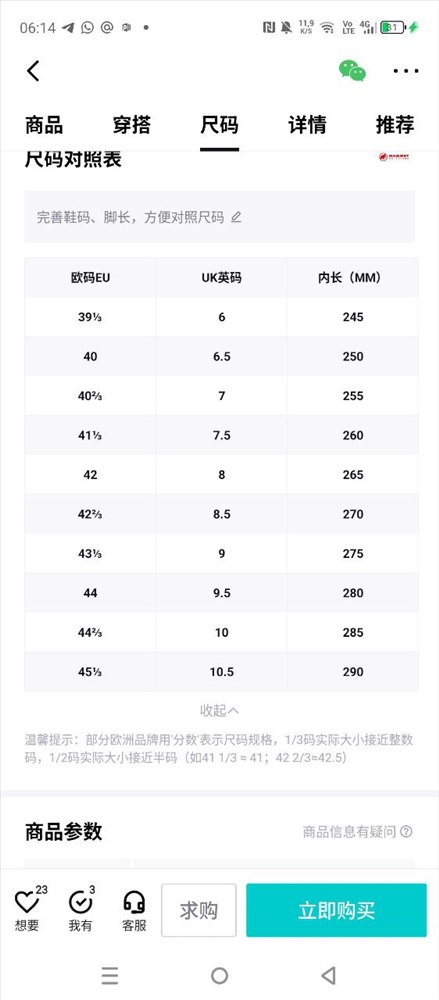Tap the 完善鞋码、脚长 input bar
The image size is (439, 1000).
(x=220, y=217)
